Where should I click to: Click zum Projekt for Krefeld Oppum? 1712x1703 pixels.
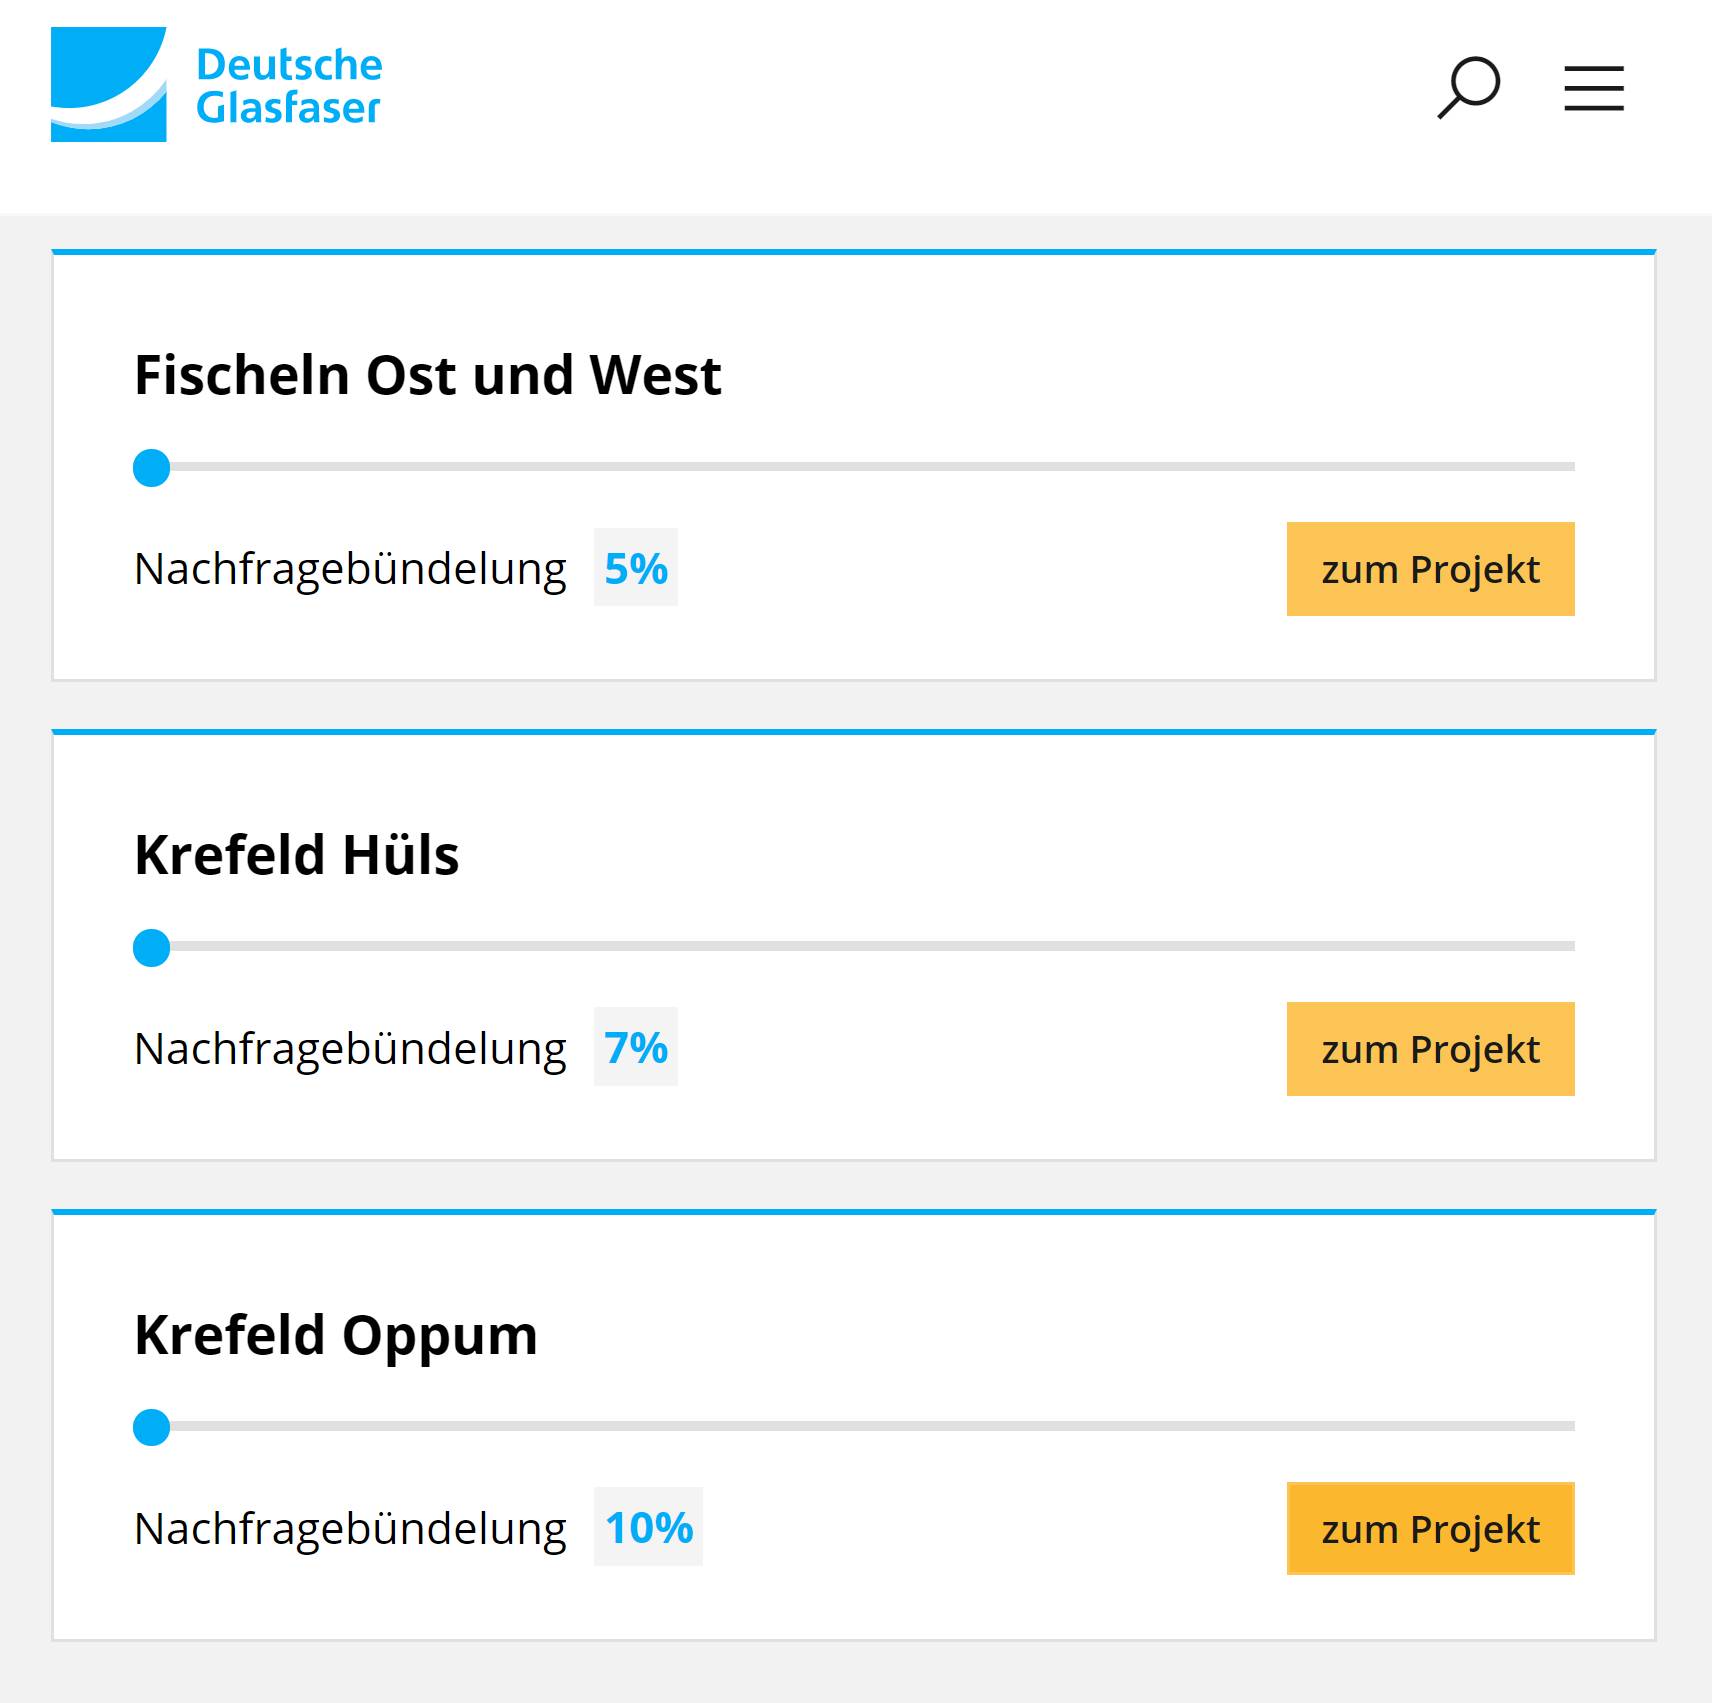tap(1430, 1528)
